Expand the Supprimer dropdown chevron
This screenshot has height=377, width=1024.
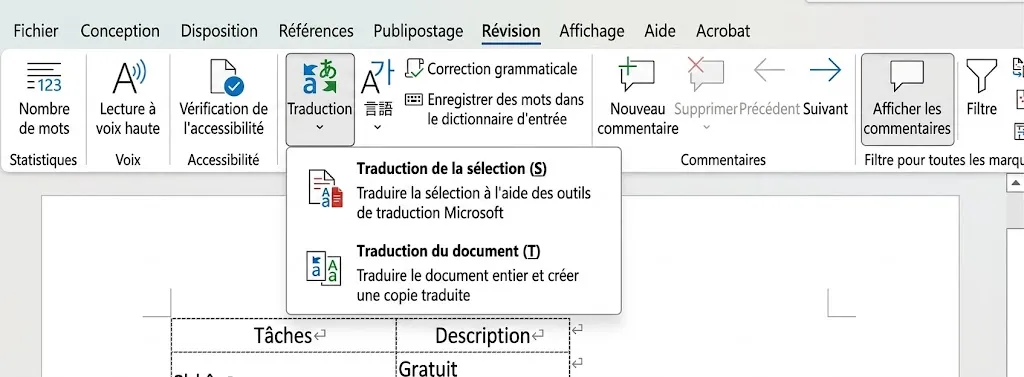706,127
